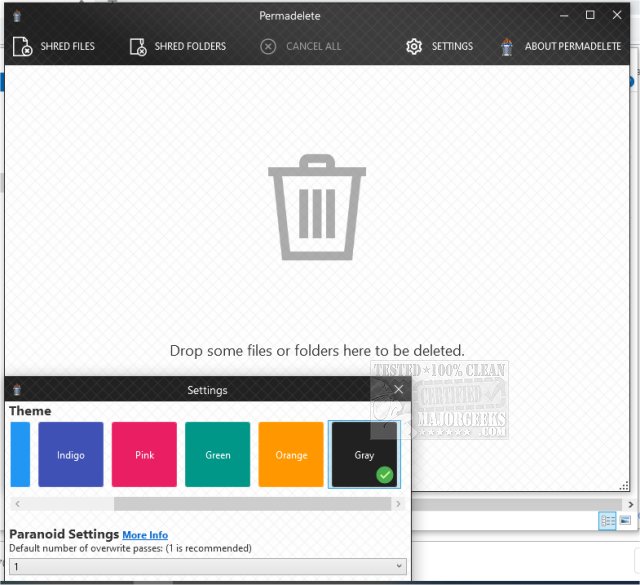The width and height of the screenshot is (640, 585).
Task: Click the Settings window title icon
Action: click(x=17, y=390)
